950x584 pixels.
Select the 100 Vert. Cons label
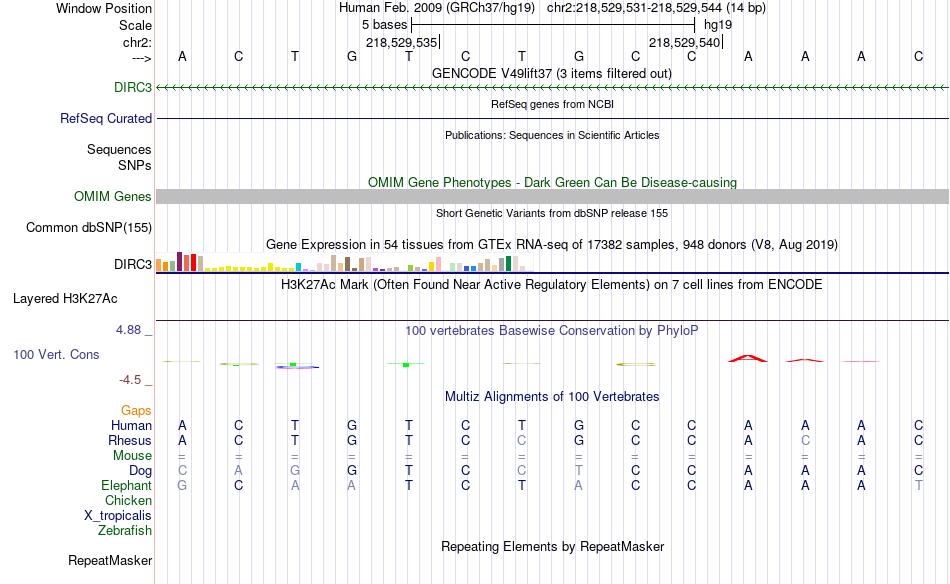click(56, 354)
